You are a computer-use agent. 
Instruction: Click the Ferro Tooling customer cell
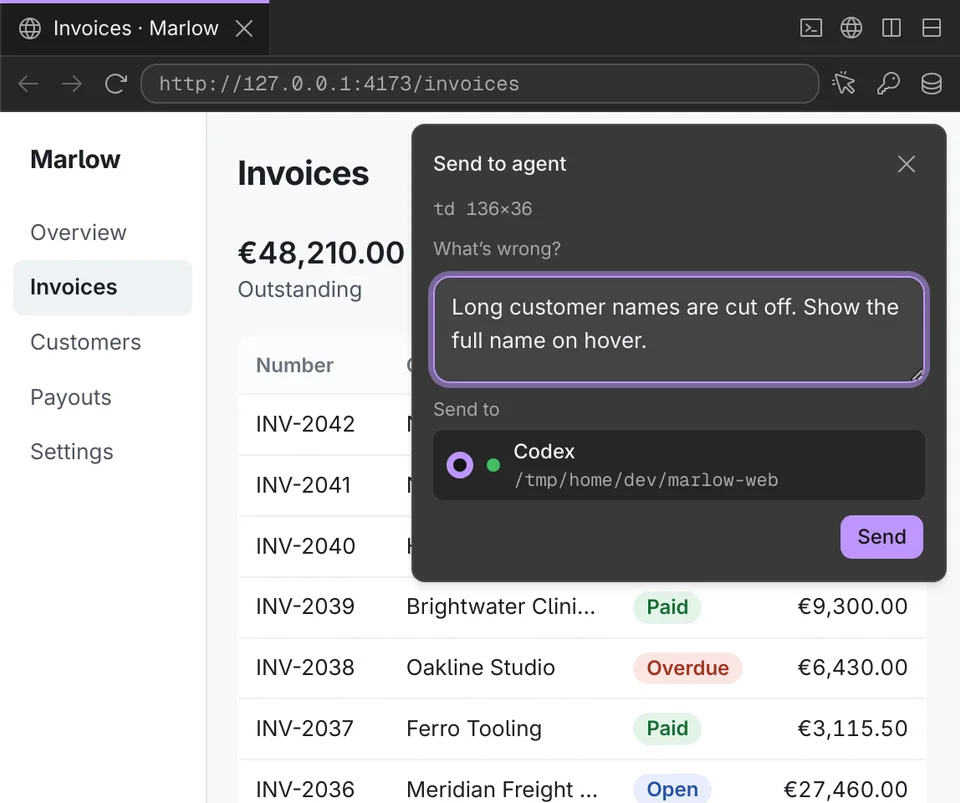pos(474,728)
